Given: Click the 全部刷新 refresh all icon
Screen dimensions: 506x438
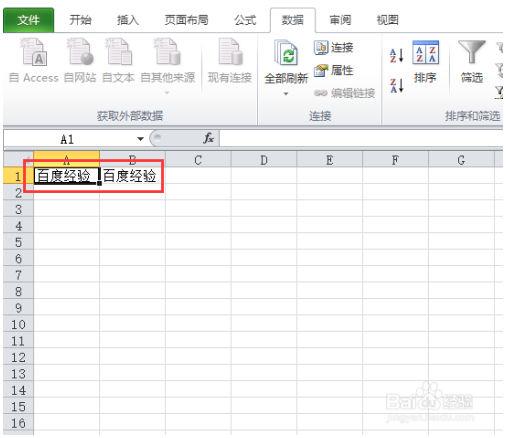Looking at the screenshot, I should coord(286,53).
